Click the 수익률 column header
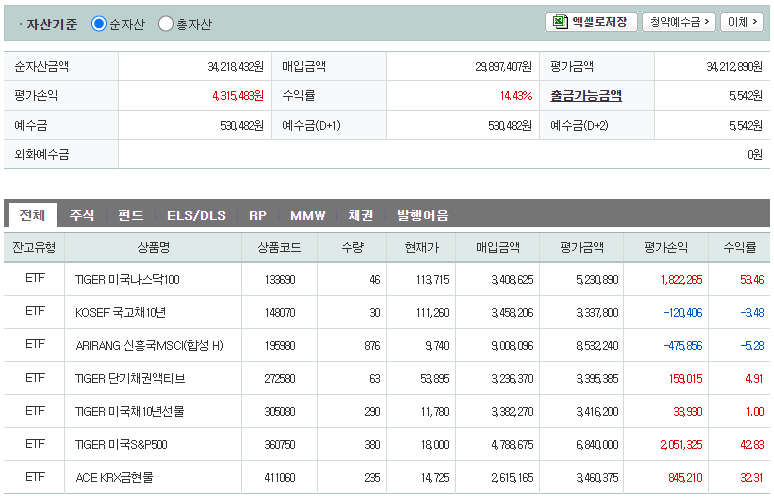Viewport: 774px width, 497px height. [x=739, y=247]
